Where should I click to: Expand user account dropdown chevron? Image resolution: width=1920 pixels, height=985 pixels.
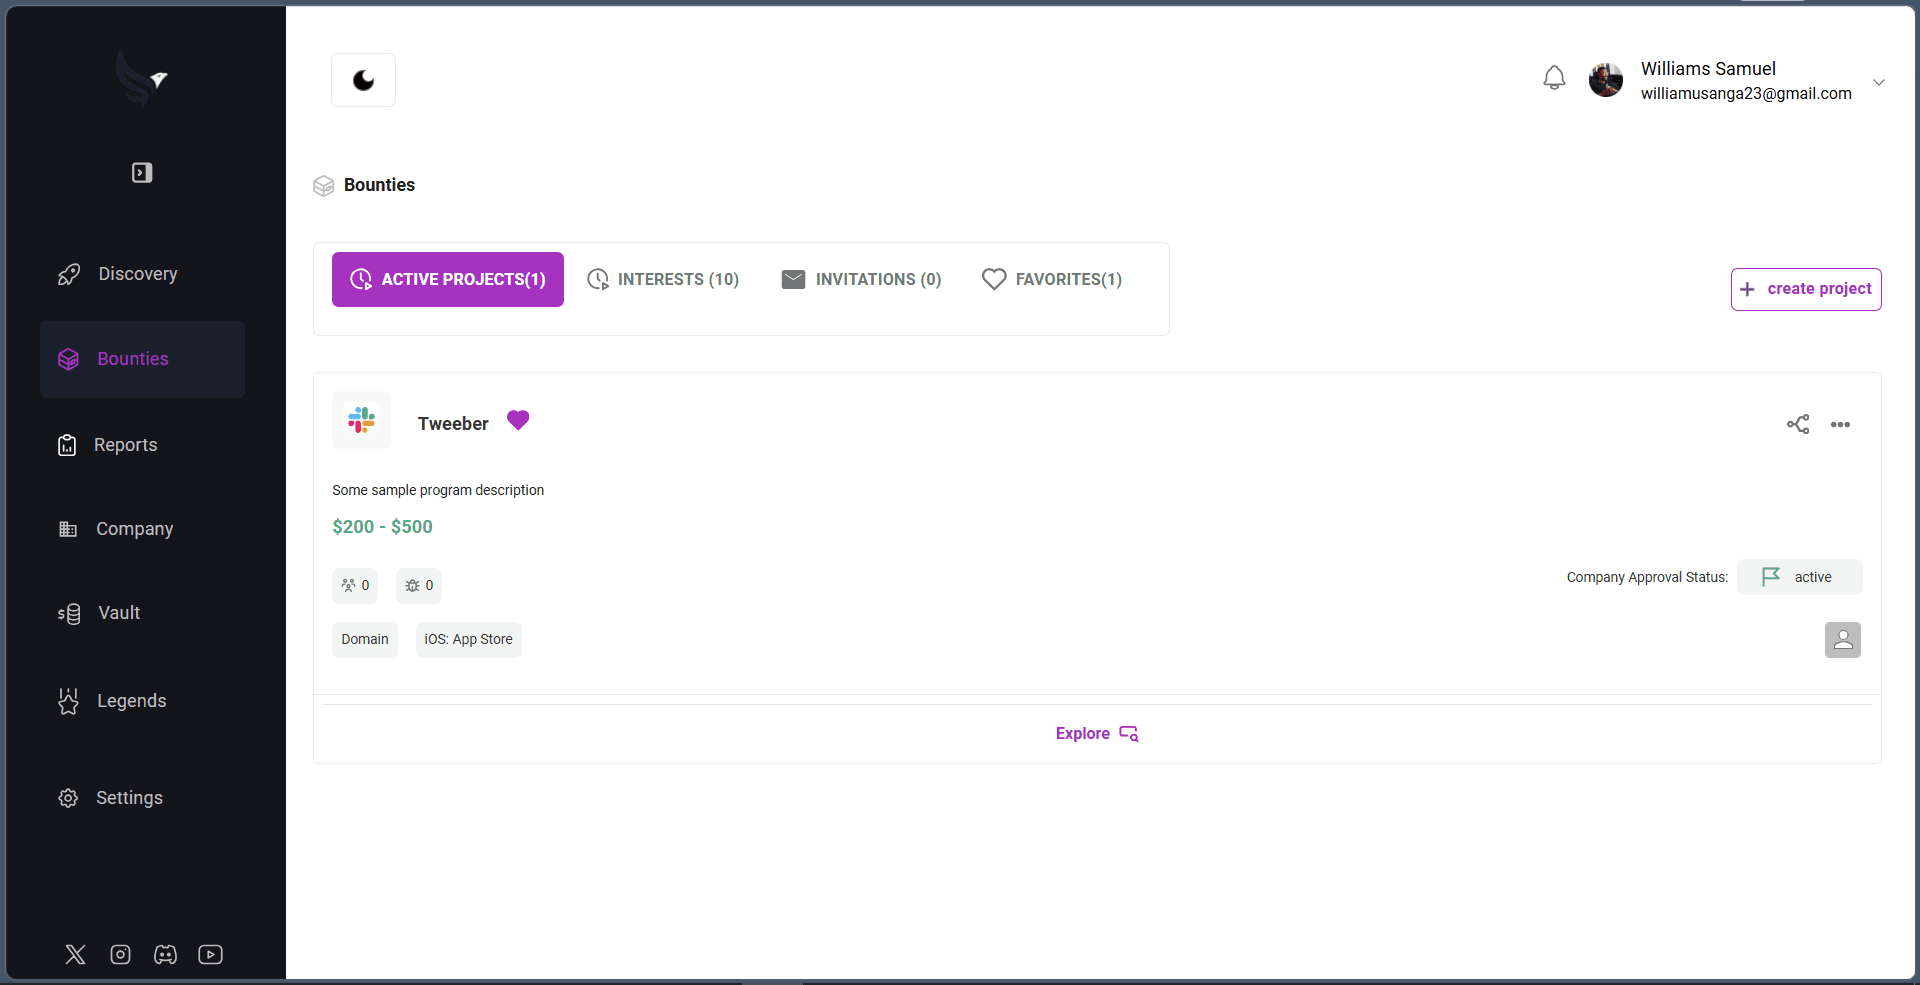pyautogui.click(x=1879, y=82)
